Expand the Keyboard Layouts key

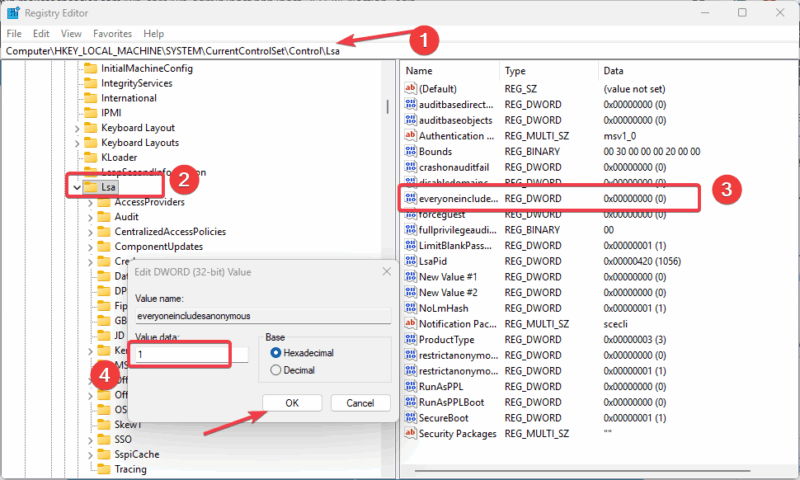(77, 143)
